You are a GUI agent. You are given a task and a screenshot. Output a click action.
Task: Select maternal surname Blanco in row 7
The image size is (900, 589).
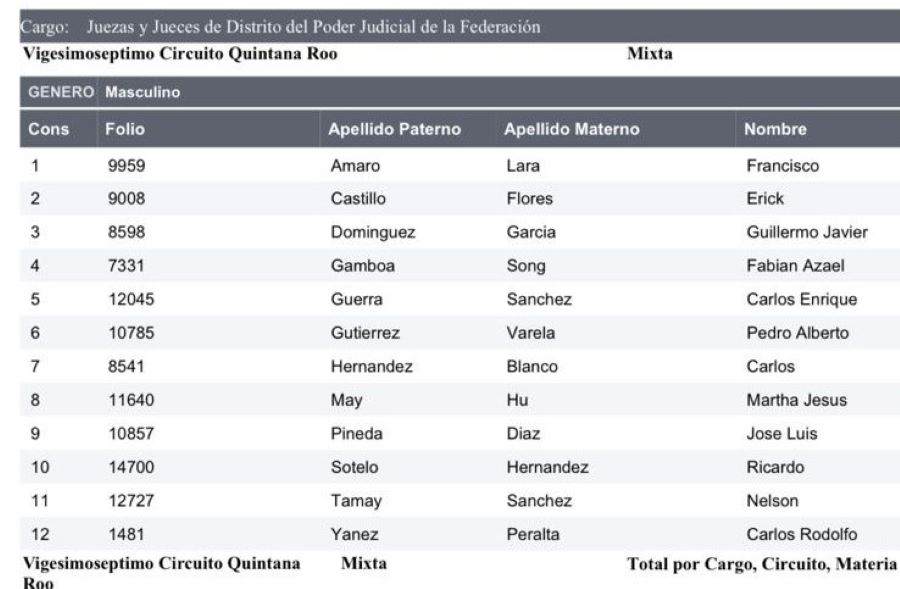tap(532, 367)
